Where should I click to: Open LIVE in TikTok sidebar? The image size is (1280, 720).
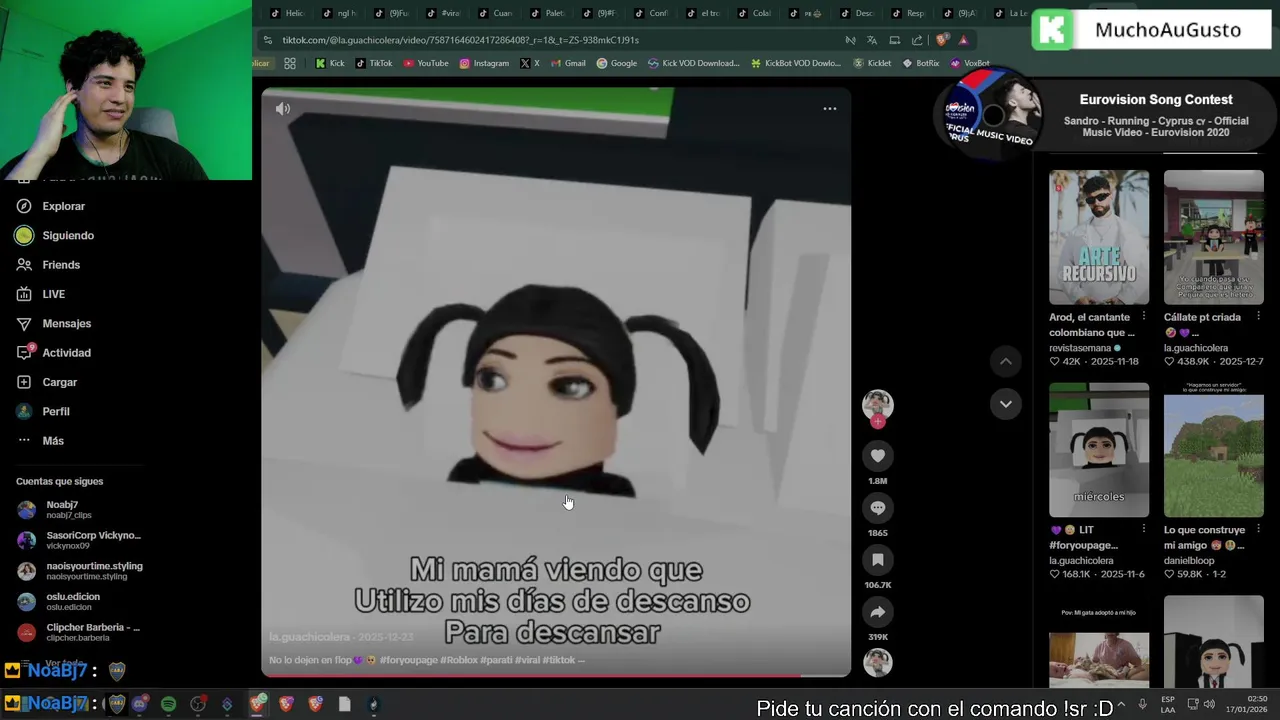point(53,294)
